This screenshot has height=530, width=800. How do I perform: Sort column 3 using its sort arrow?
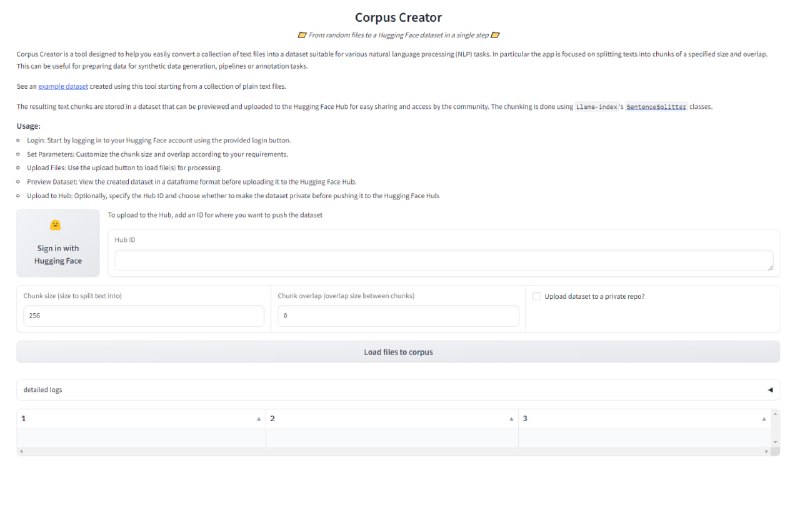764,418
